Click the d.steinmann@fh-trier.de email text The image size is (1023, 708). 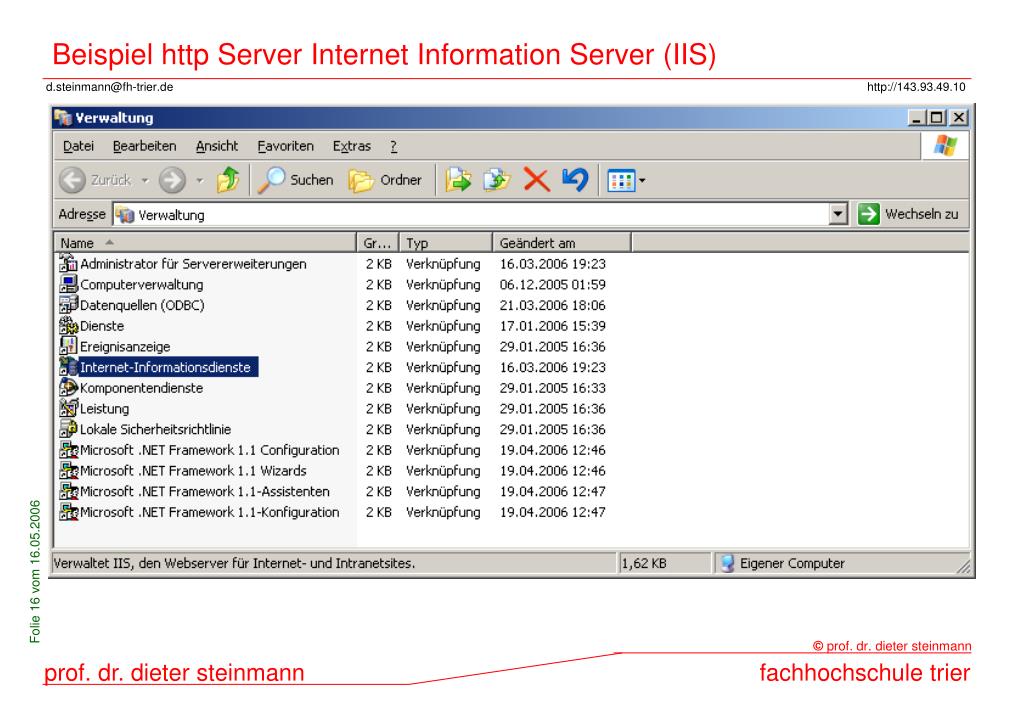point(110,87)
